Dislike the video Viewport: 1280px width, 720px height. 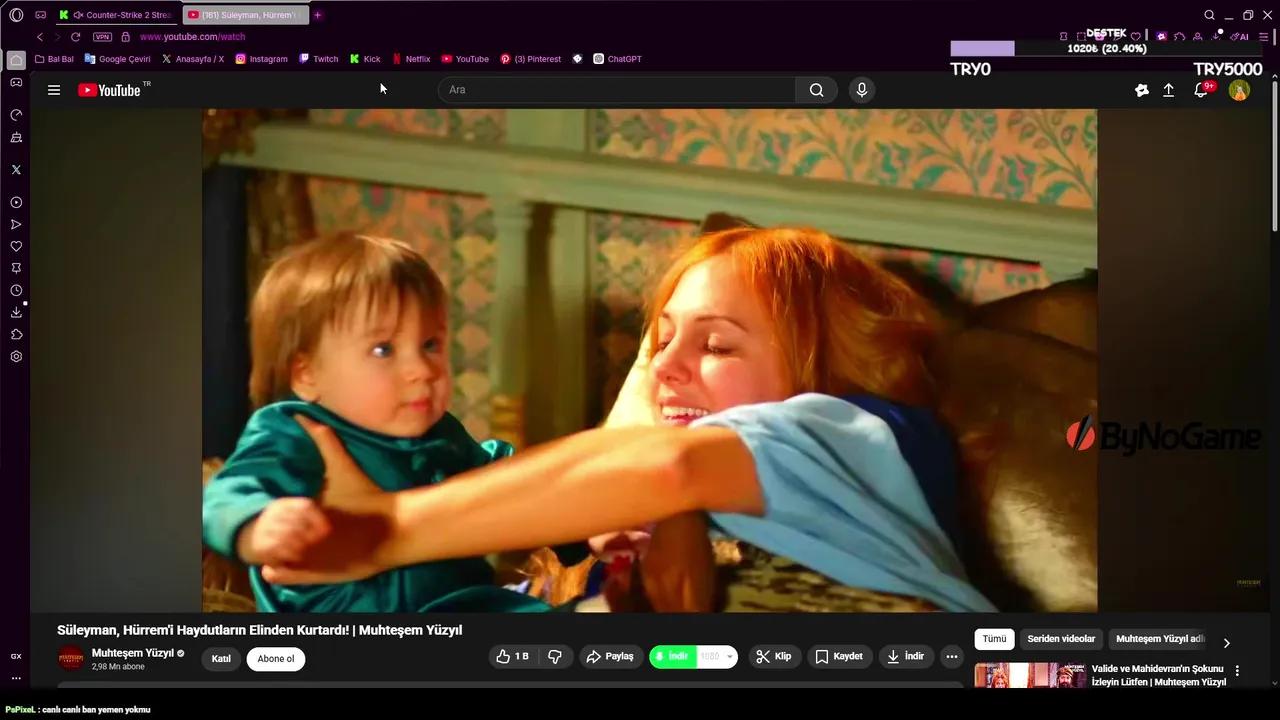555,656
